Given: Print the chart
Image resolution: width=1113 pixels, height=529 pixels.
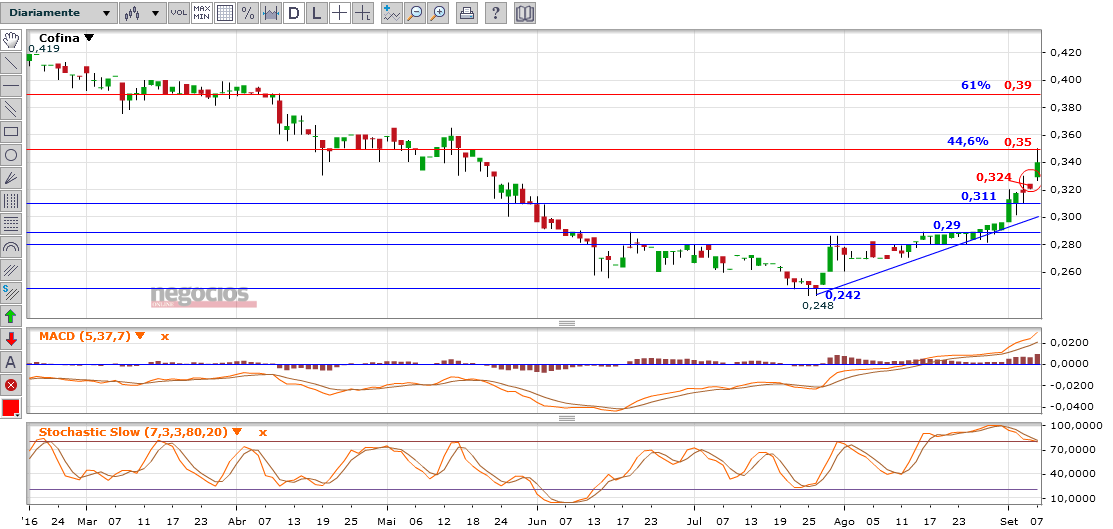Looking at the screenshot, I should [466, 13].
